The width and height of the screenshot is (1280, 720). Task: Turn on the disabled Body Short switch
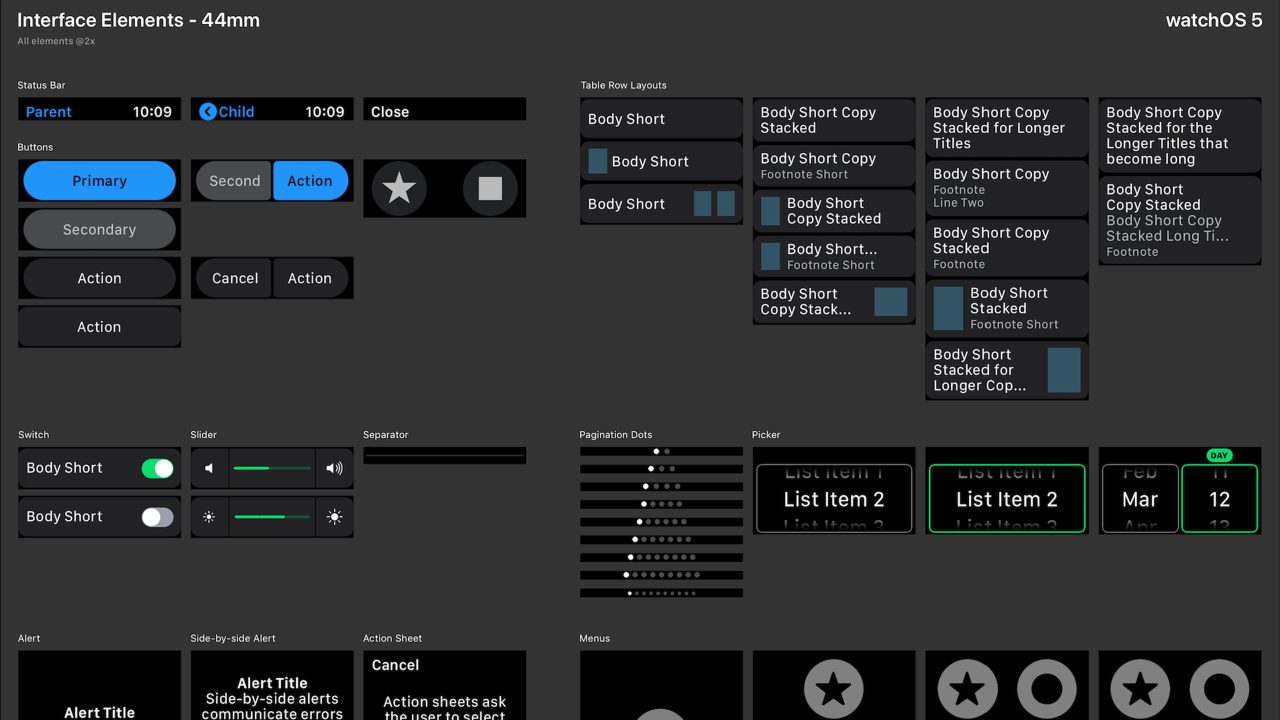tap(157, 517)
